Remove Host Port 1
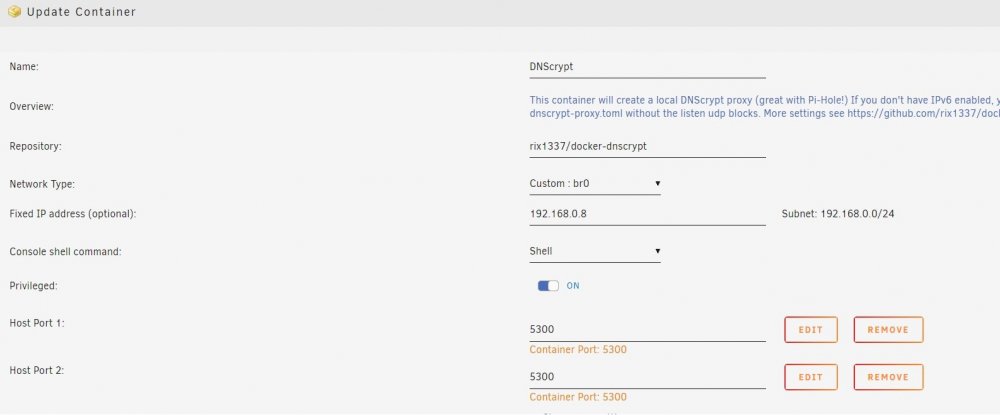1000x415 pixels. click(x=888, y=330)
